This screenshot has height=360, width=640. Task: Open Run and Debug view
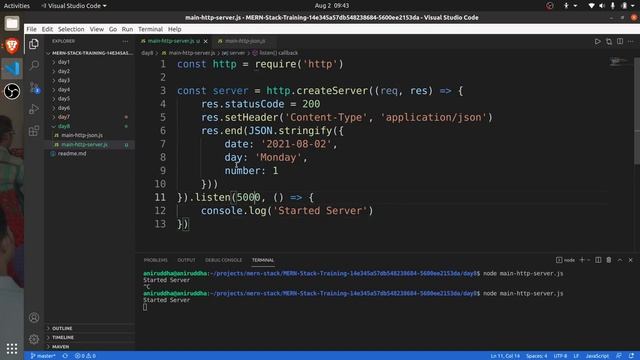34,109
